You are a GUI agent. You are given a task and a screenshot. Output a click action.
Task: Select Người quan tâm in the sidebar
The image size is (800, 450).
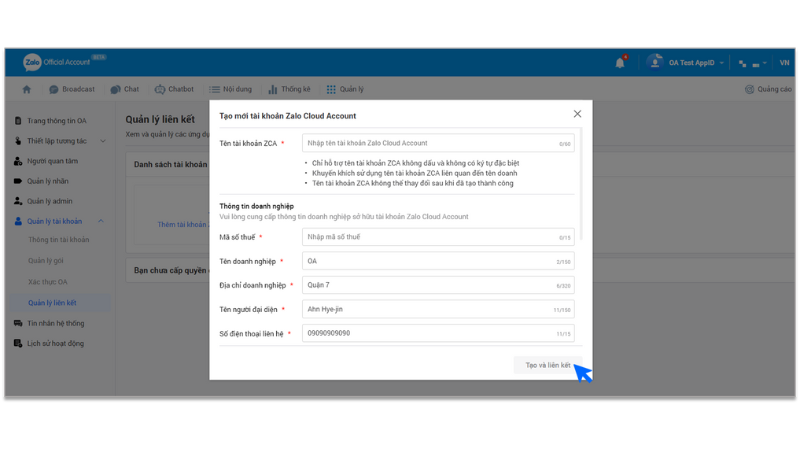(x=53, y=161)
